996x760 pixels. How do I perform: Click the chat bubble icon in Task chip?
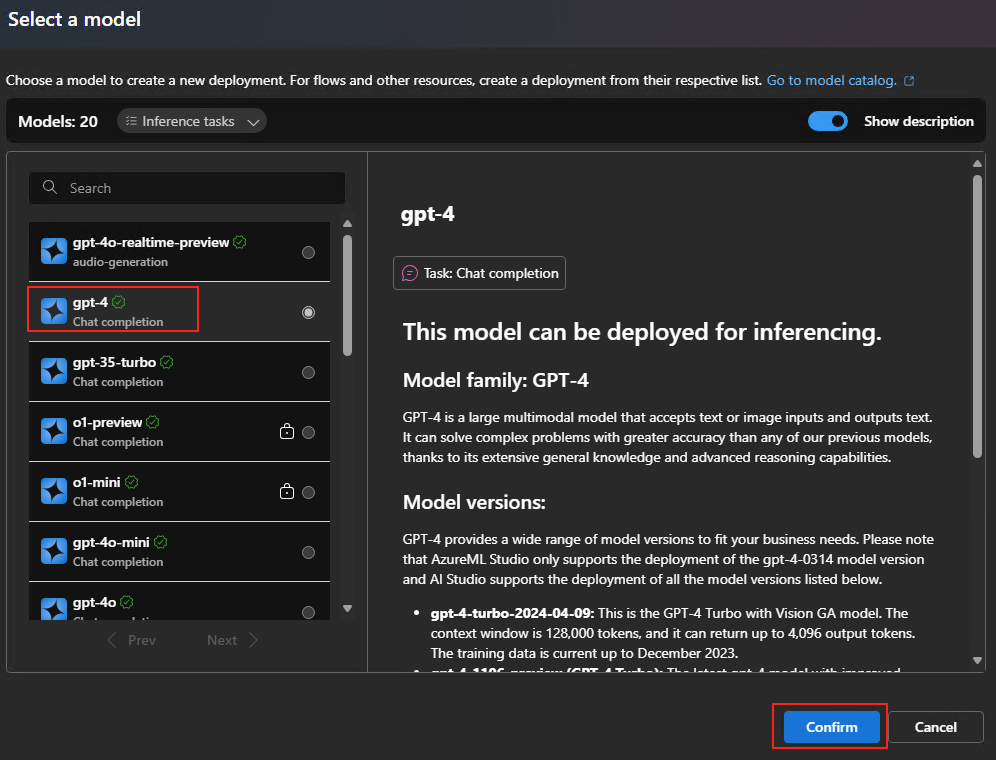(x=410, y=273)
